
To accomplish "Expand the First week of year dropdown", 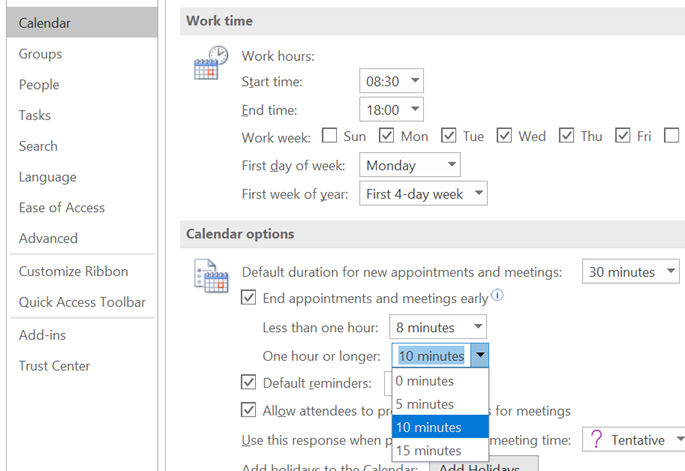I will click(x=423, y=193).
